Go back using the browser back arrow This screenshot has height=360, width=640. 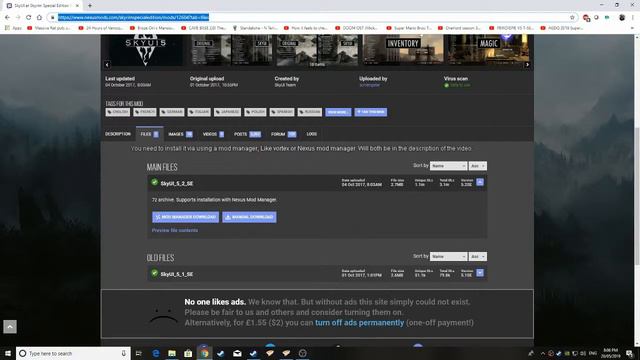click(7, 18)
